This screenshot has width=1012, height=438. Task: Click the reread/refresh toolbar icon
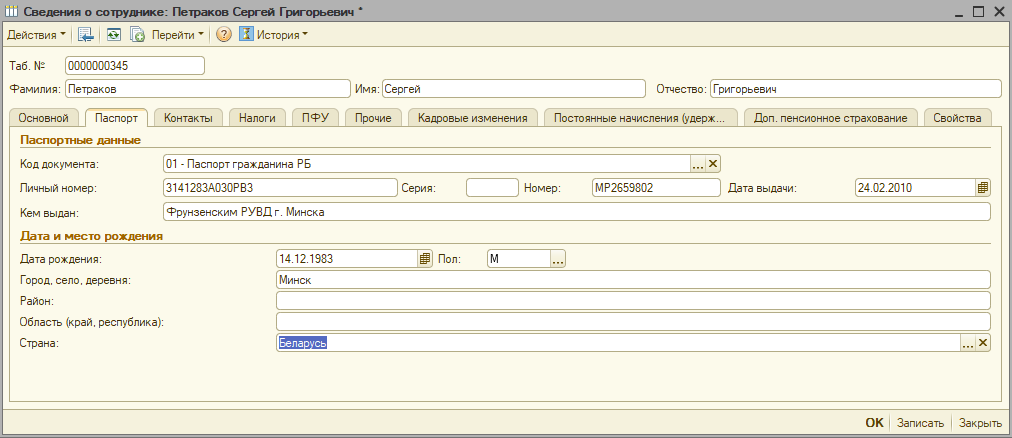click(x=114, y=34)
